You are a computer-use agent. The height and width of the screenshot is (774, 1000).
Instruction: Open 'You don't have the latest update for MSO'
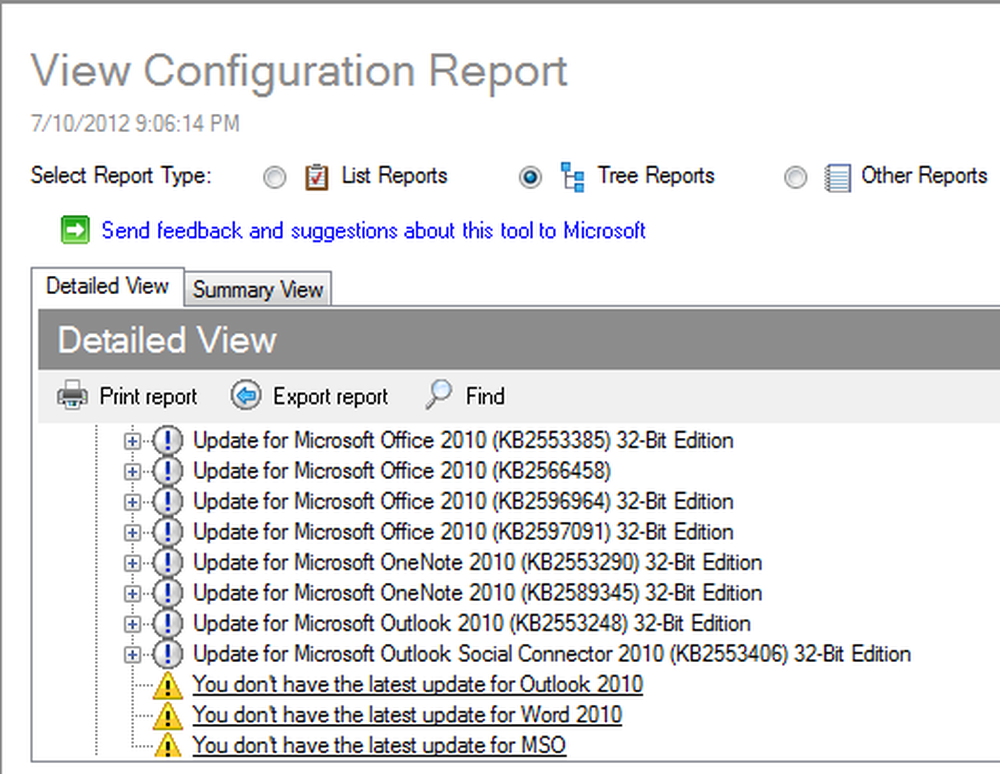click(379, 745)
